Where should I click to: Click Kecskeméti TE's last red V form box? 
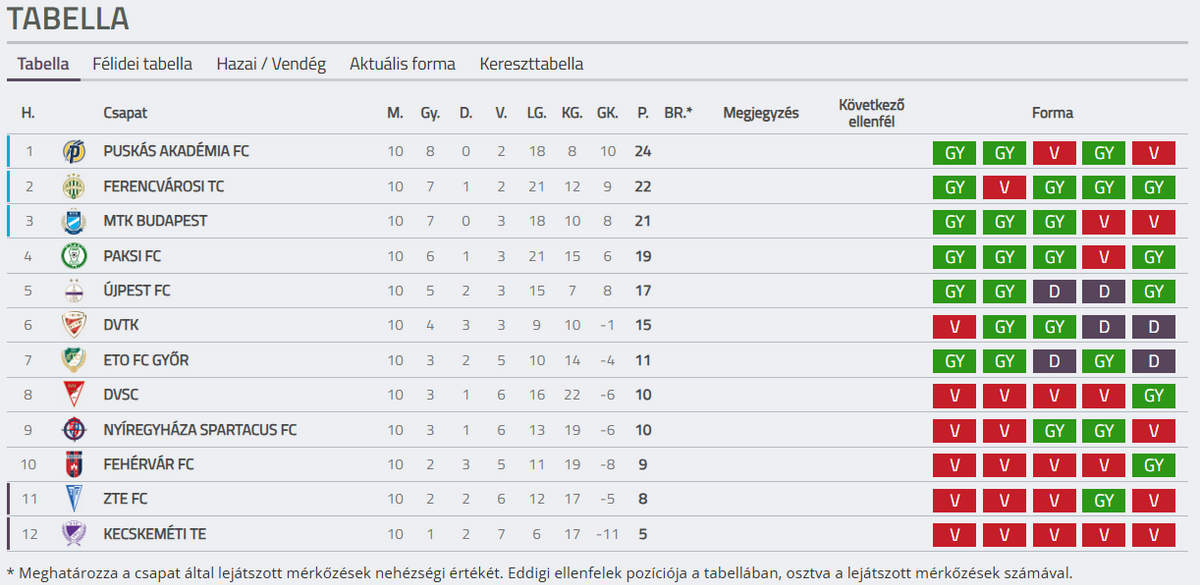click(1153, 534)
